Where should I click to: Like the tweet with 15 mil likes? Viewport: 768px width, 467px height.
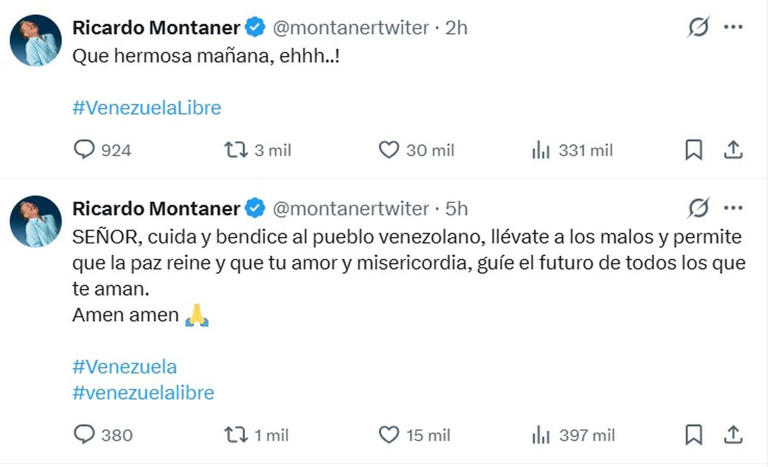pos(389,434)
